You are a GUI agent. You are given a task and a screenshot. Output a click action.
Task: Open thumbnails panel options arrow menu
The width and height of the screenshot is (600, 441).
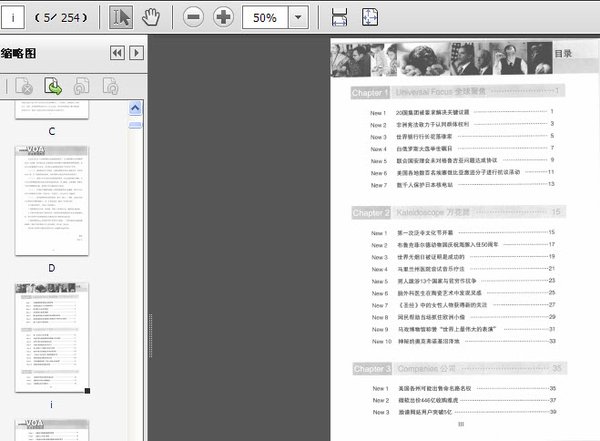[137, 53]
